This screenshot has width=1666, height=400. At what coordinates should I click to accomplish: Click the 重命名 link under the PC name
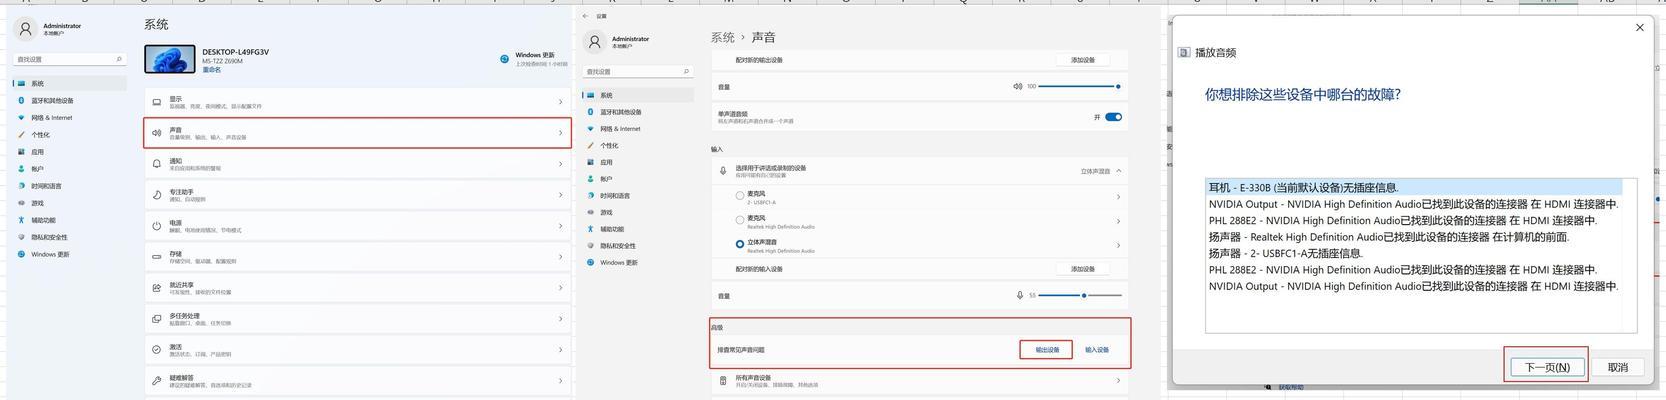[x=212, y=70]
